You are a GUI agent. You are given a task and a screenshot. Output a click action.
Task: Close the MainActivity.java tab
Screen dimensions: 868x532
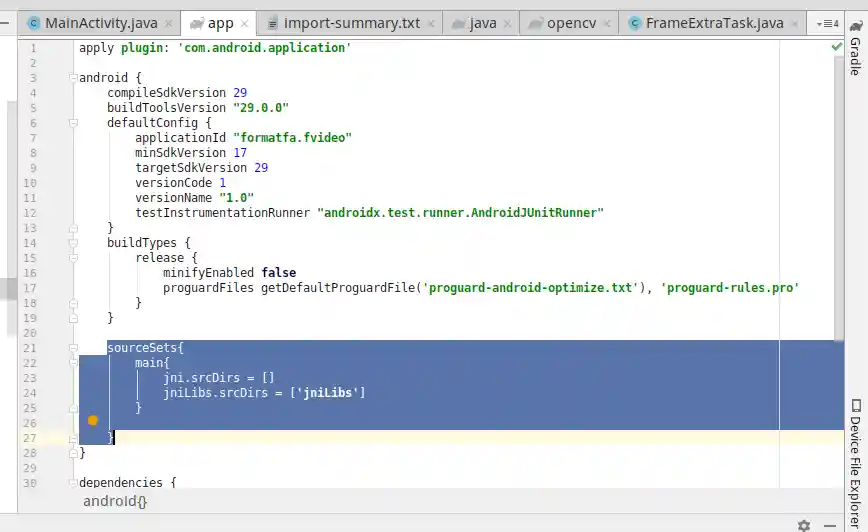(x=166, y=23)
